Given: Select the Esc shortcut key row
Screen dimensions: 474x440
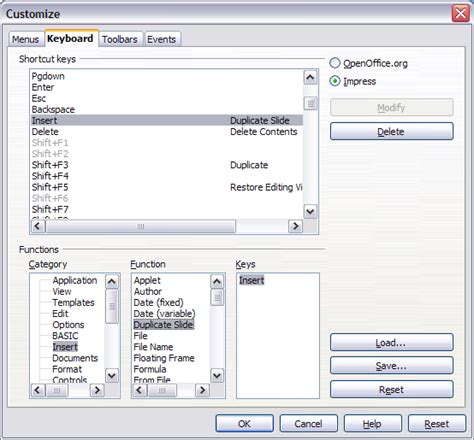Looking at the screenshot, I should pos(167,98).
